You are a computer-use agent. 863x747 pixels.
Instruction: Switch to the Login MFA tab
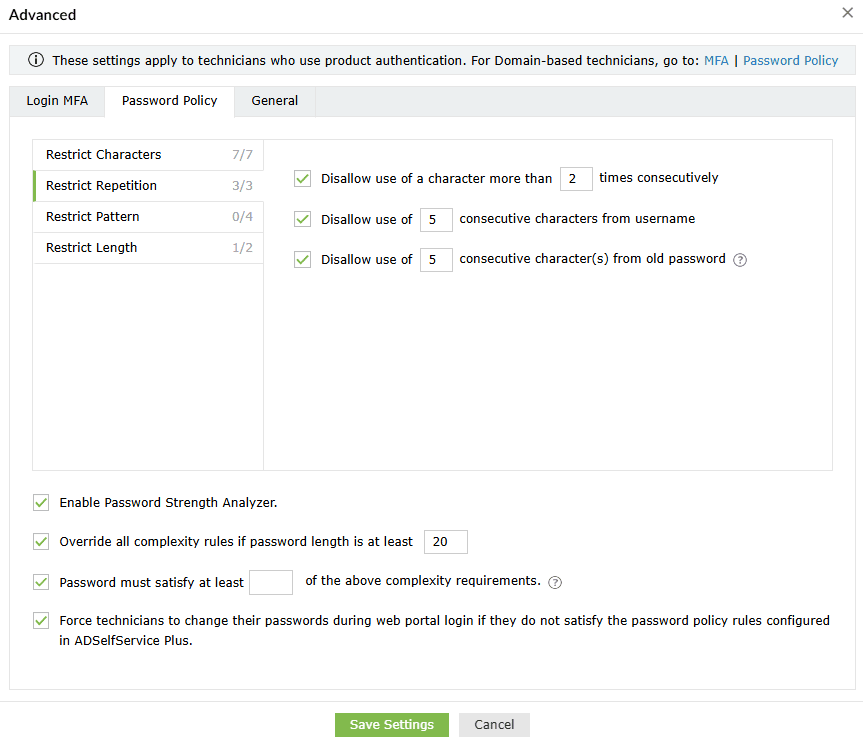coord(57,101)
